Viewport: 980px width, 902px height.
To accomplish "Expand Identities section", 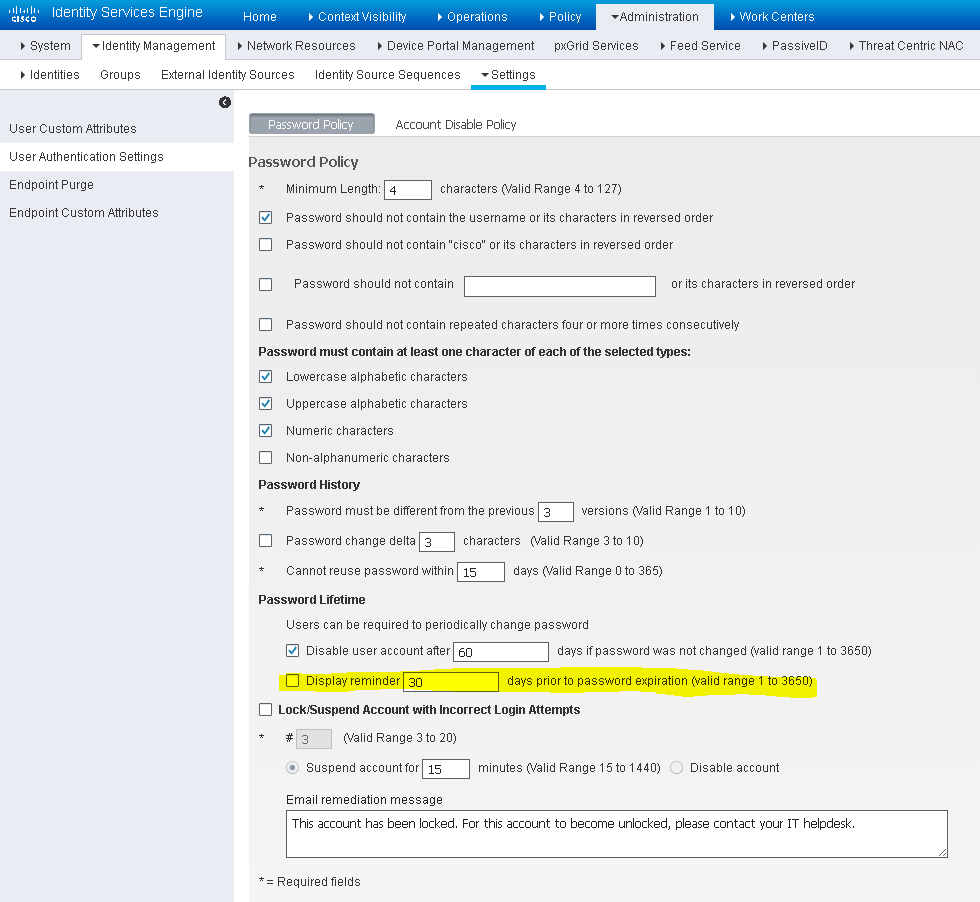I will pos(49,74).
